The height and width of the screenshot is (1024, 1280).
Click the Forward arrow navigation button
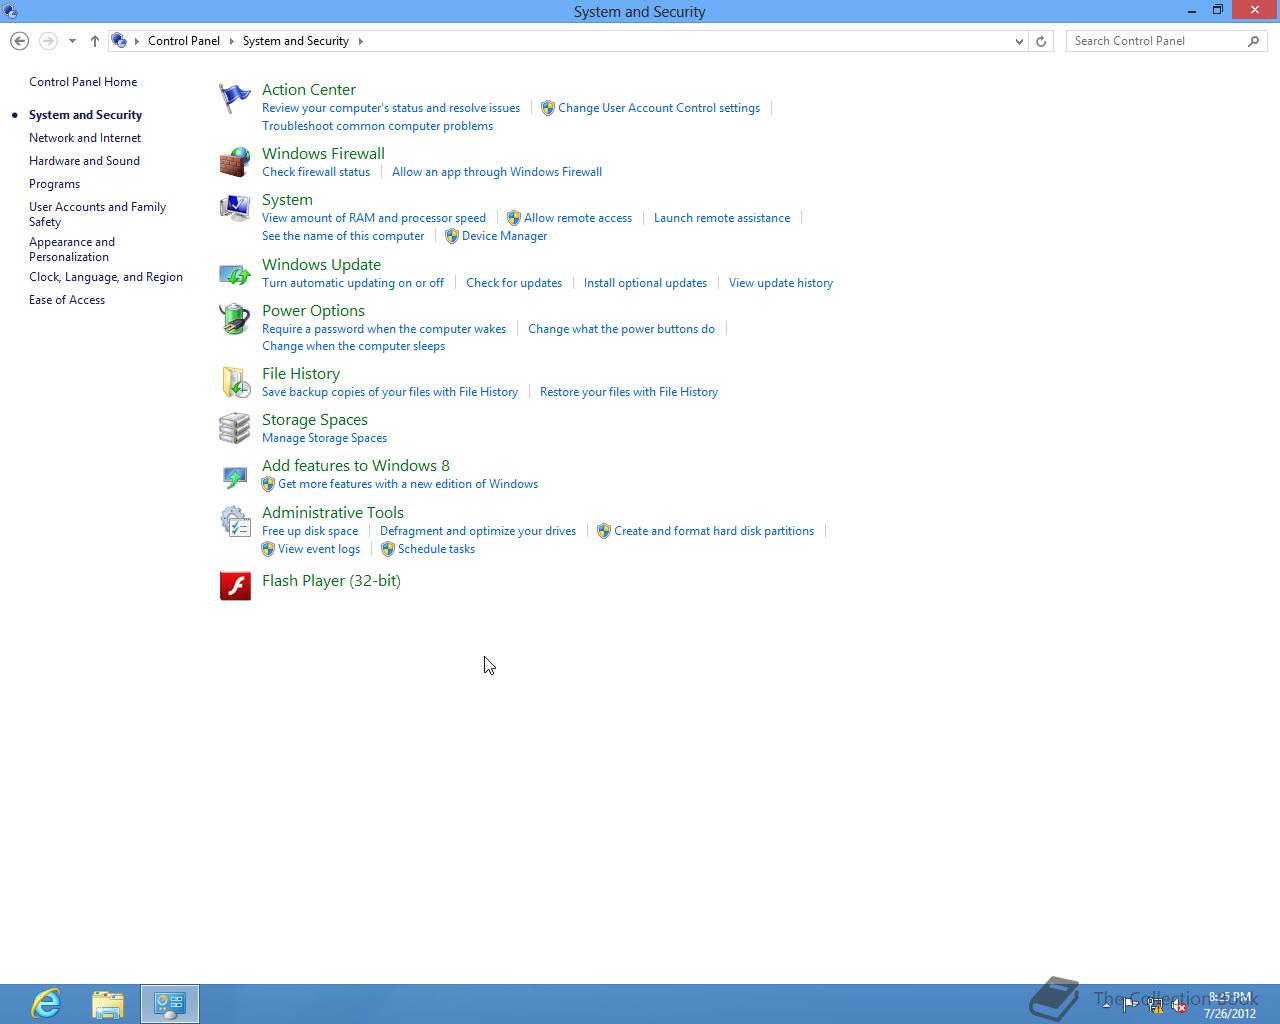click(x=47, y=41)
